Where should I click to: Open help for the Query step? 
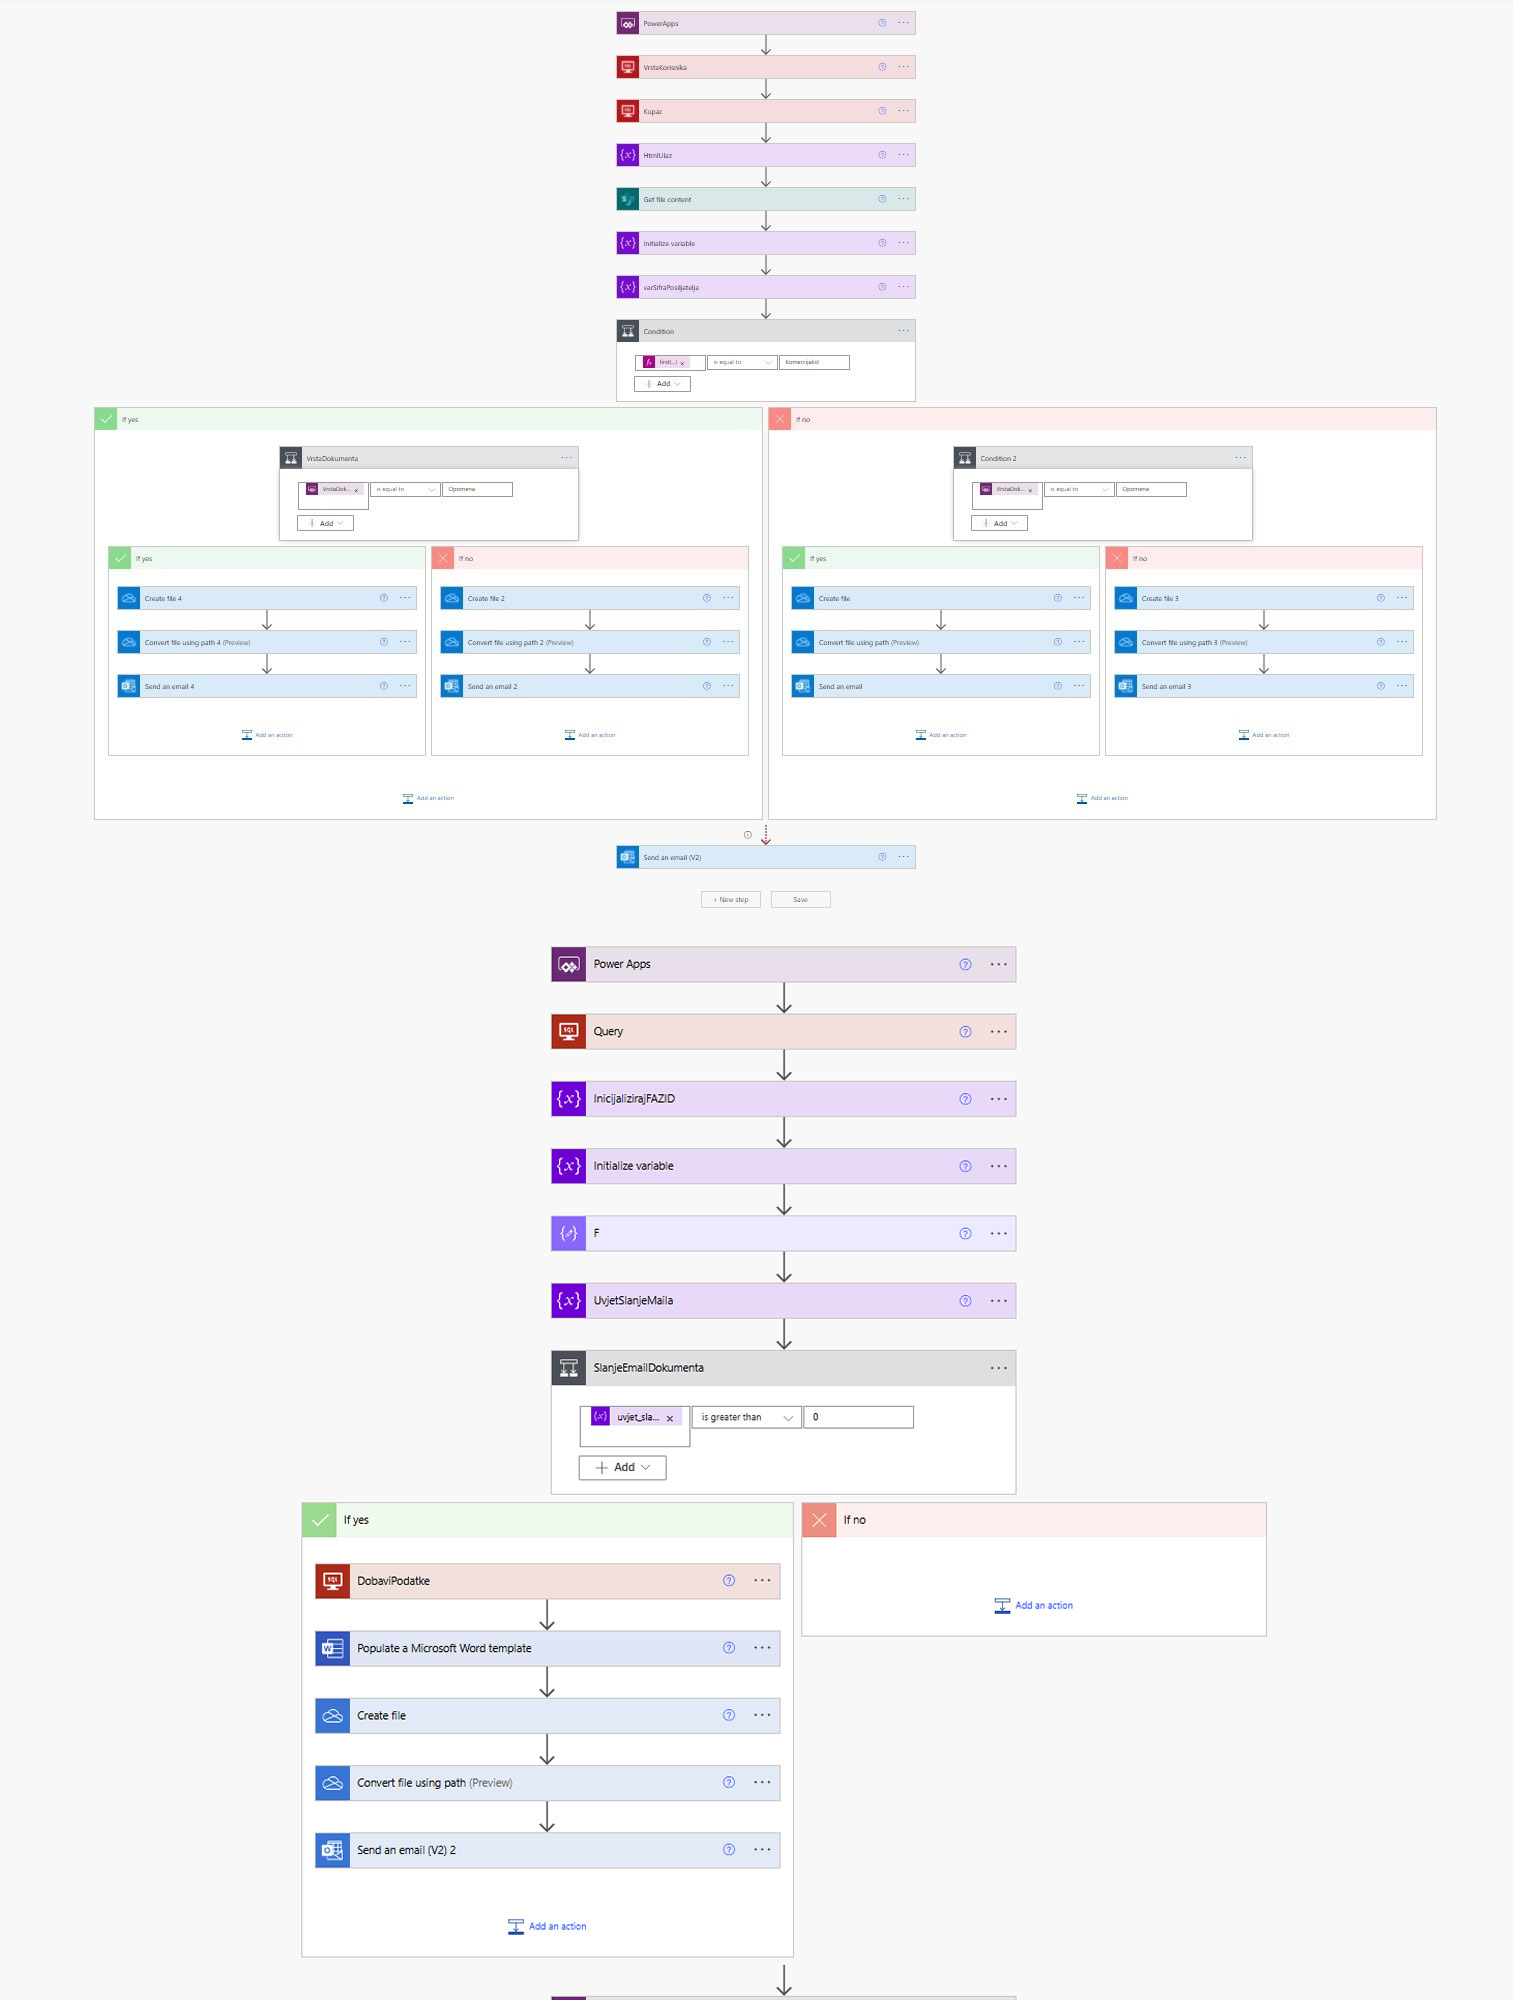pyautogui.click(x=965, y=1032)
